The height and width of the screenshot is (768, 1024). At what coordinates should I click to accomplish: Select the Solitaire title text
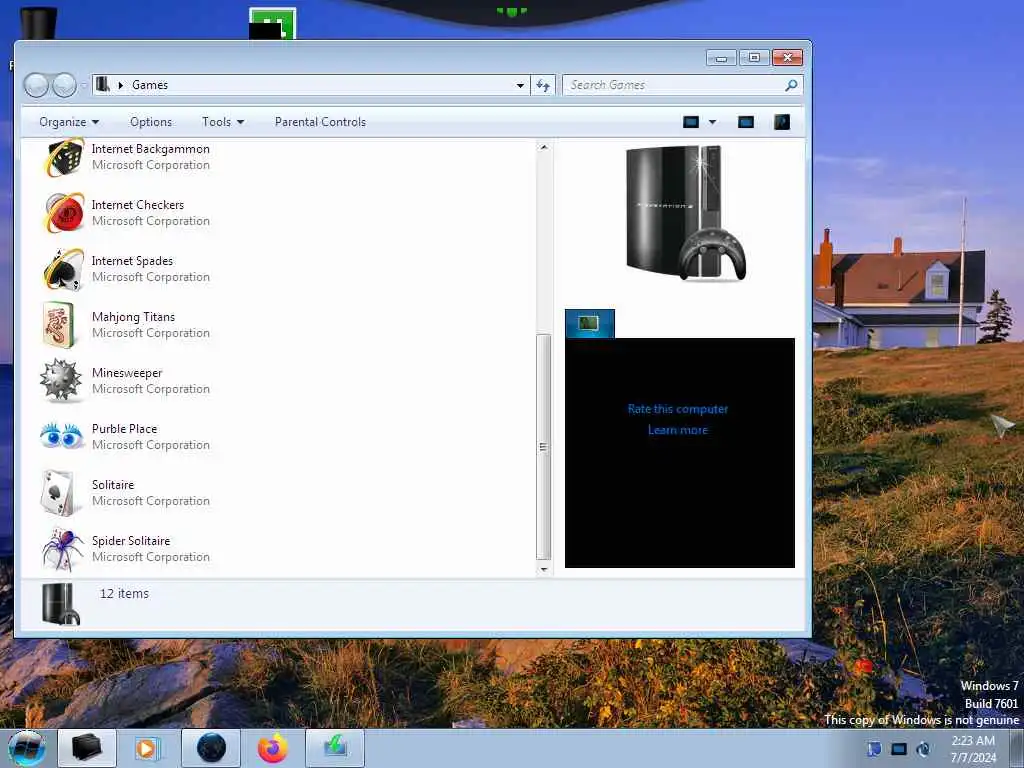click(x=113, y=485)
